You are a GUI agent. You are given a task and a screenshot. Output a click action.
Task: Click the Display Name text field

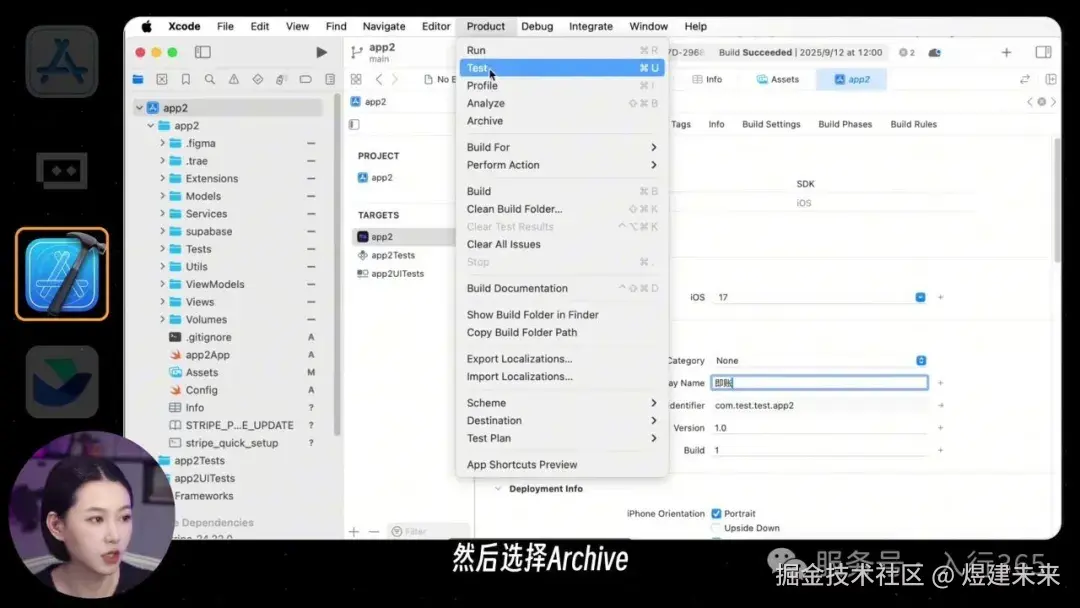click(820, 383)
